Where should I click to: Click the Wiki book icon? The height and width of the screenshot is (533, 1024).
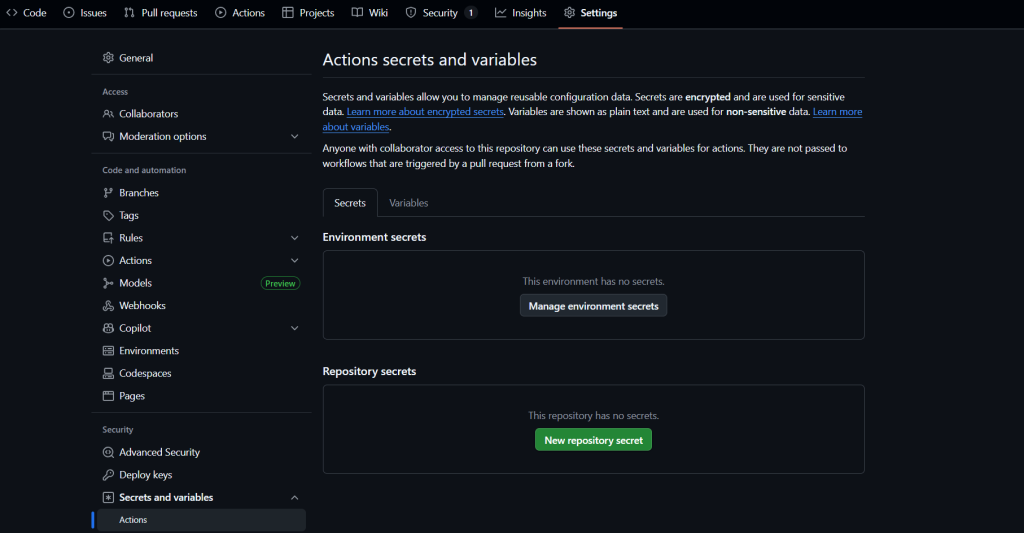tap(357, 12)
